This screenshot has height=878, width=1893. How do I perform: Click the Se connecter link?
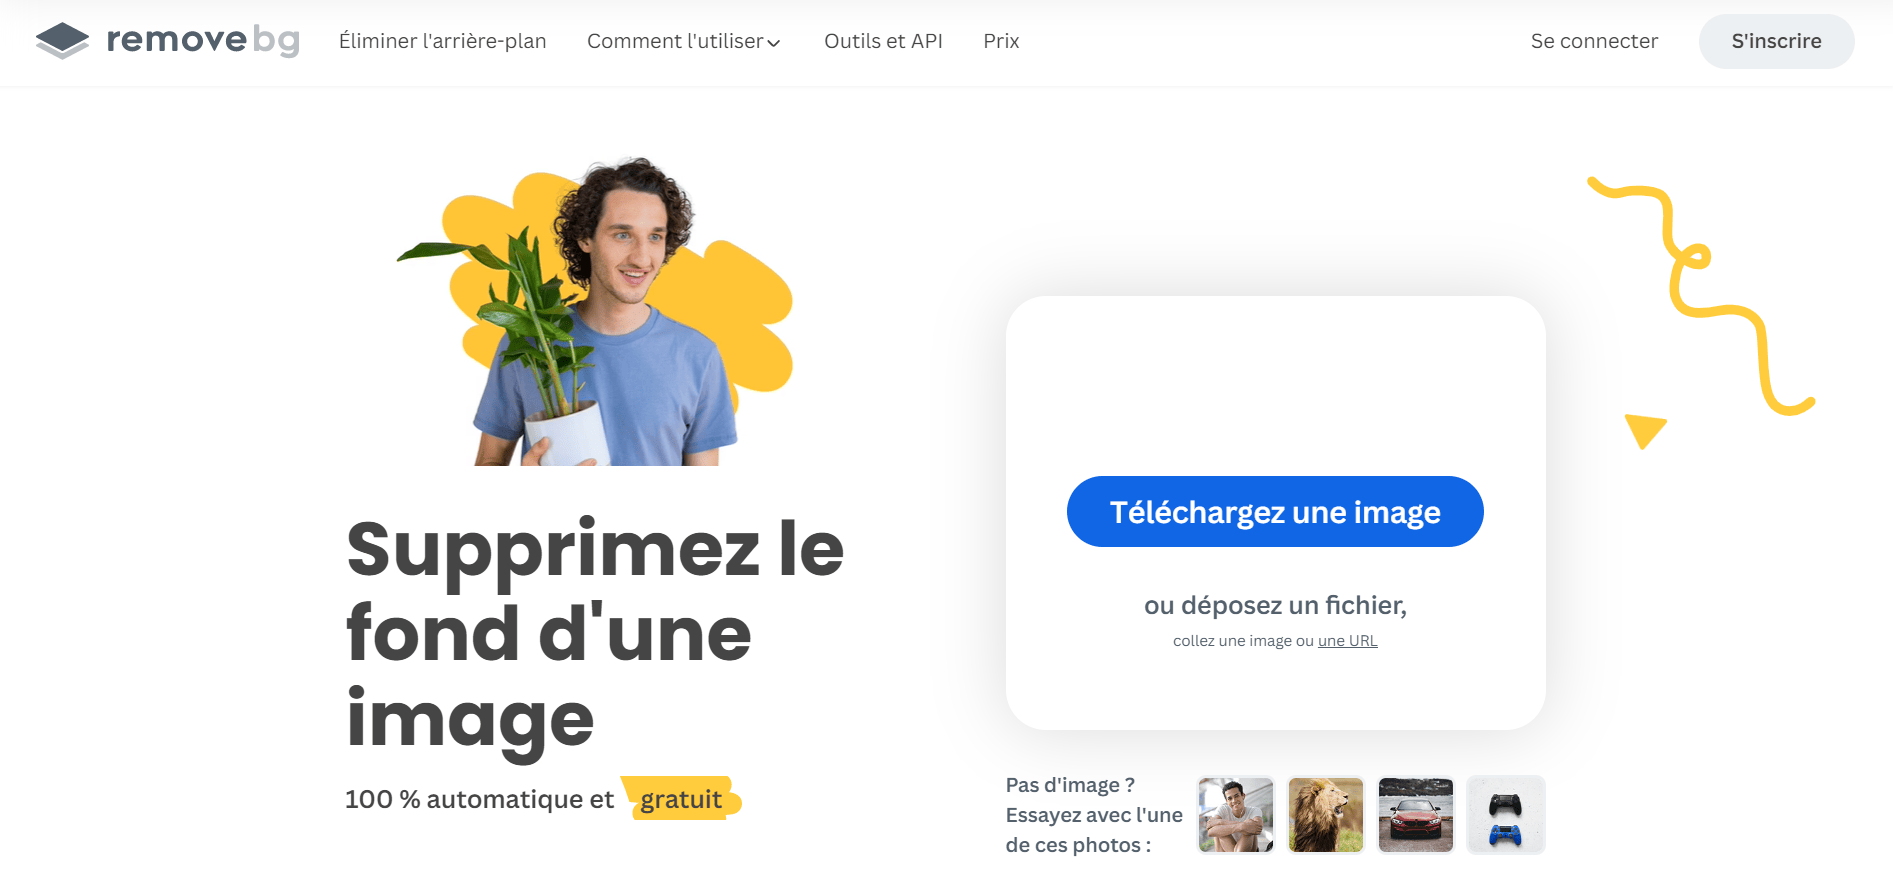[1594, 41]
